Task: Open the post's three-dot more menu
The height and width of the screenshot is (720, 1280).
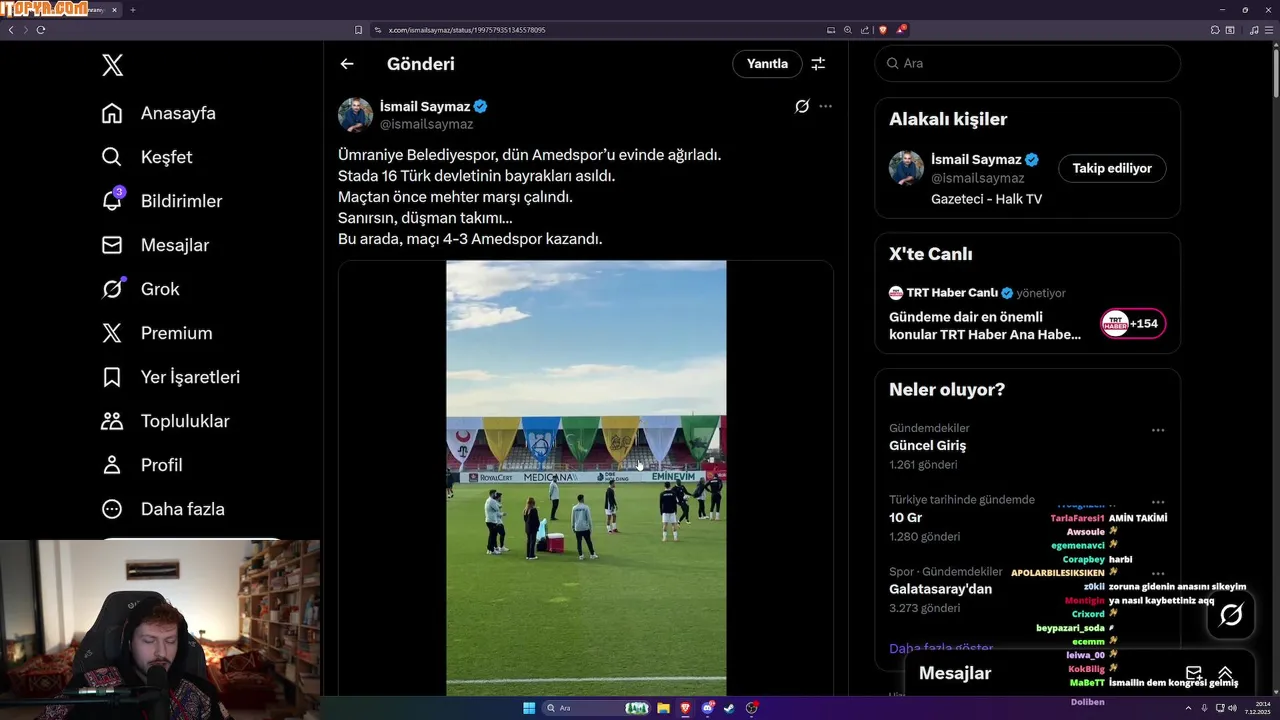Action: pos(825,106)
